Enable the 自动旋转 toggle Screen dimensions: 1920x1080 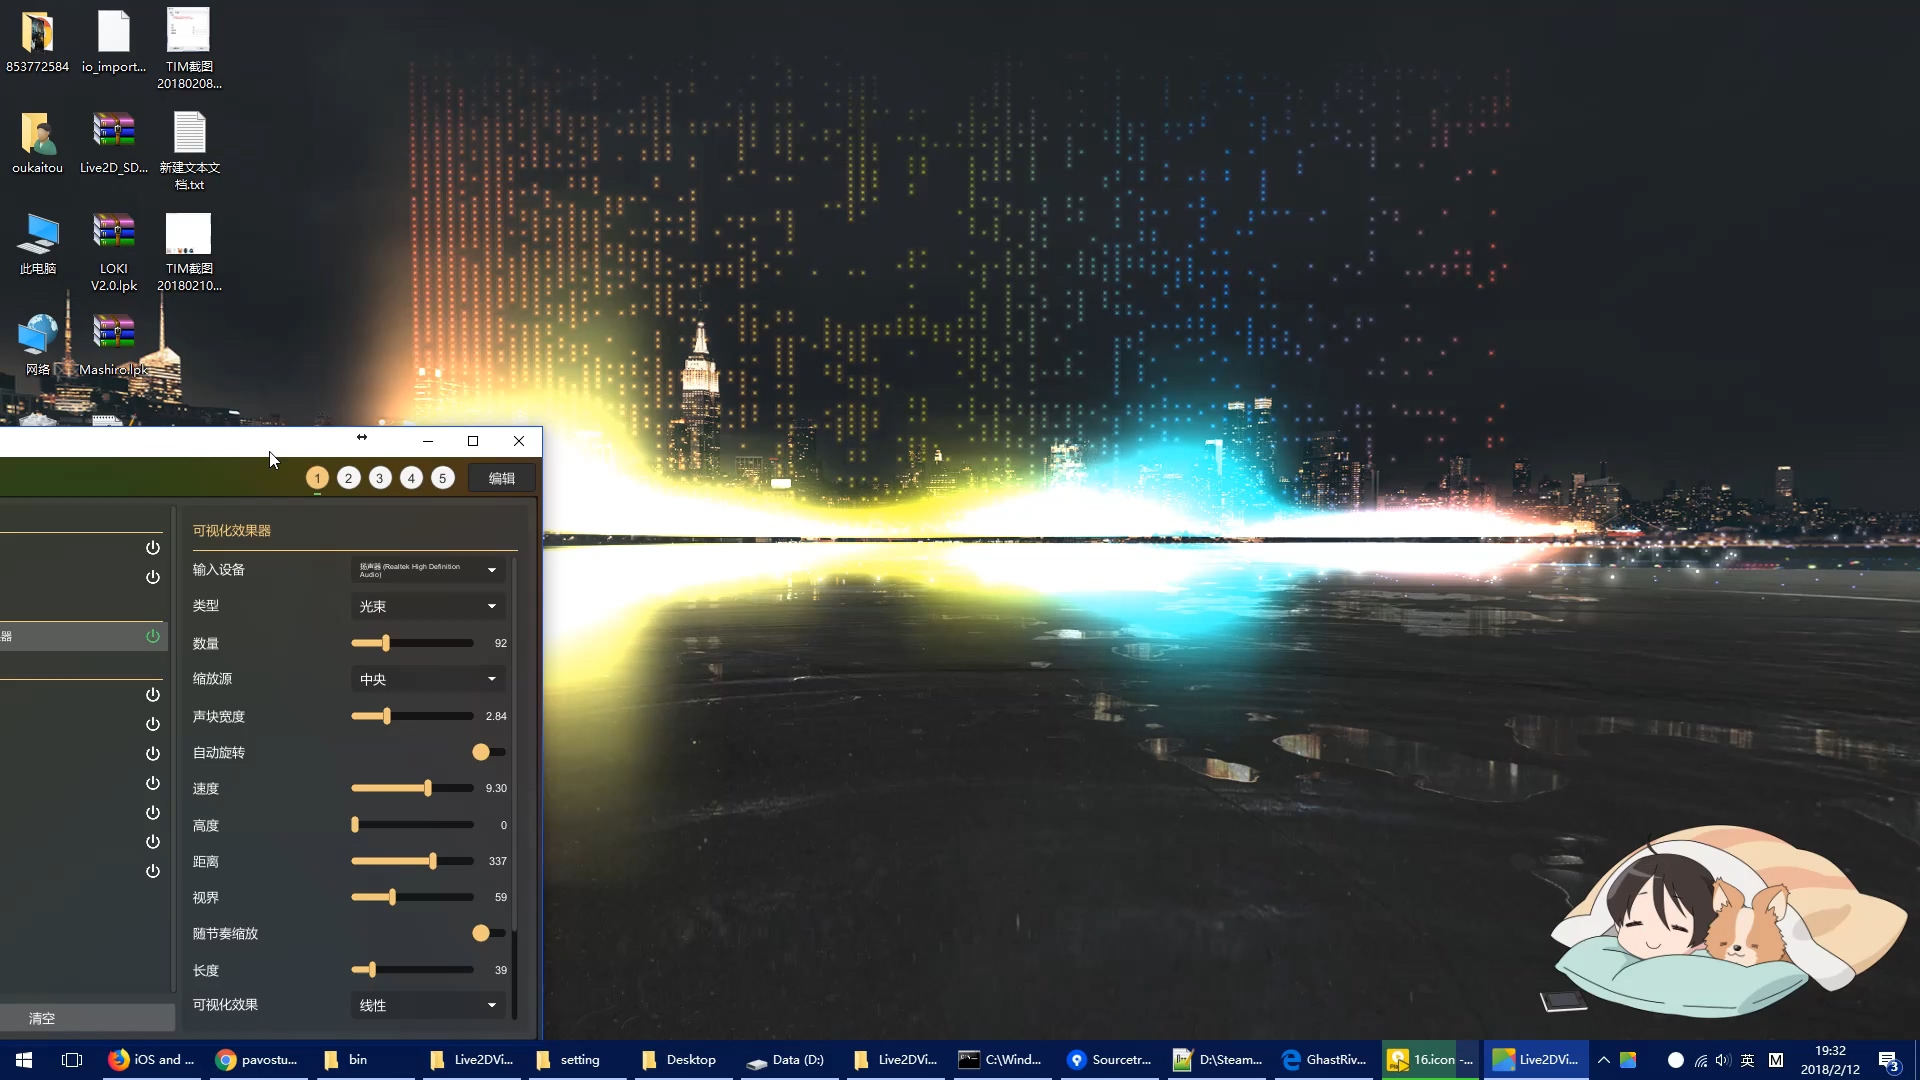486,752
